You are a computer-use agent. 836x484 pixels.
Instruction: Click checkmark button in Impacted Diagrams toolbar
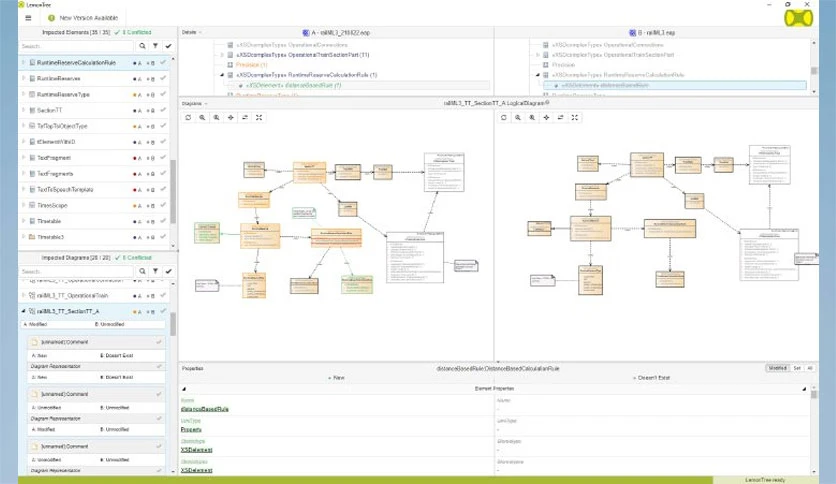pyautogui.click(x=168, y=271)
